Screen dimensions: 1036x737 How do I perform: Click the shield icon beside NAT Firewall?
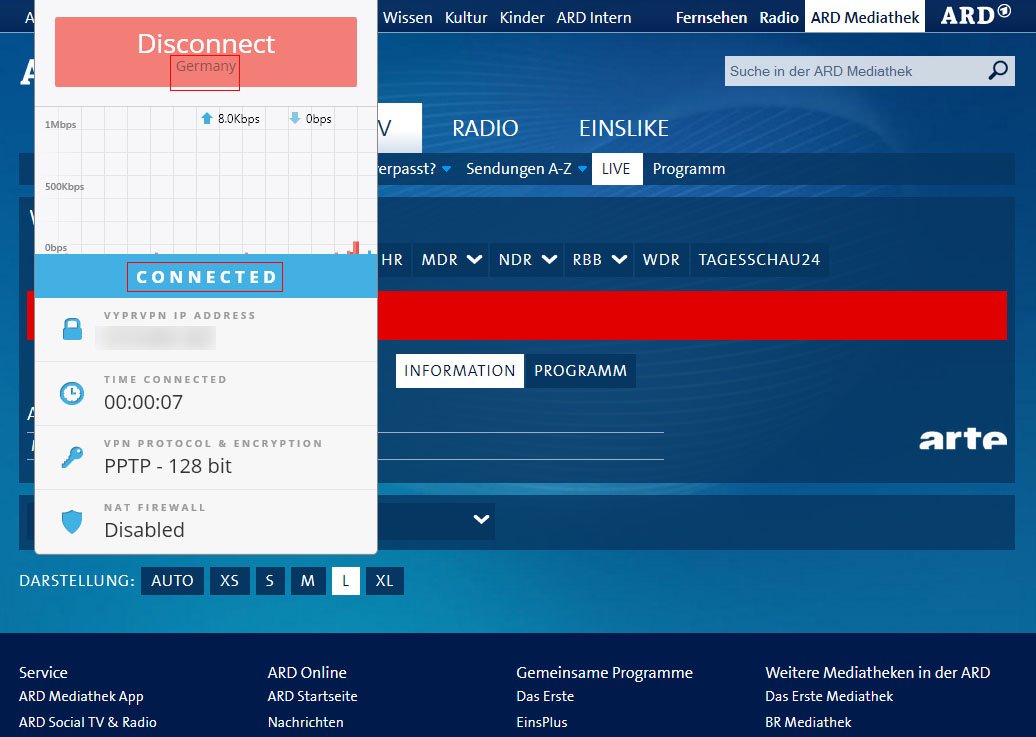tap(72, 522)
